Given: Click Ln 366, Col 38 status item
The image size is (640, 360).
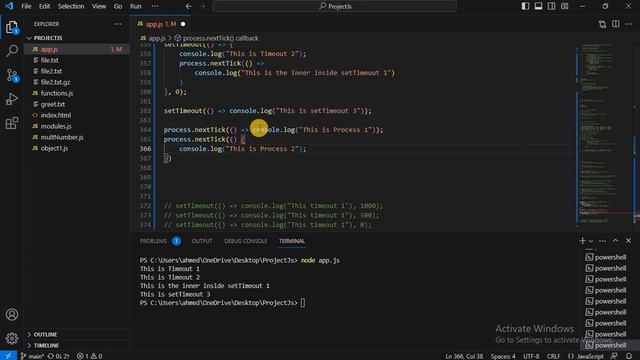Looking at the screenshot, I should point(464,356).
